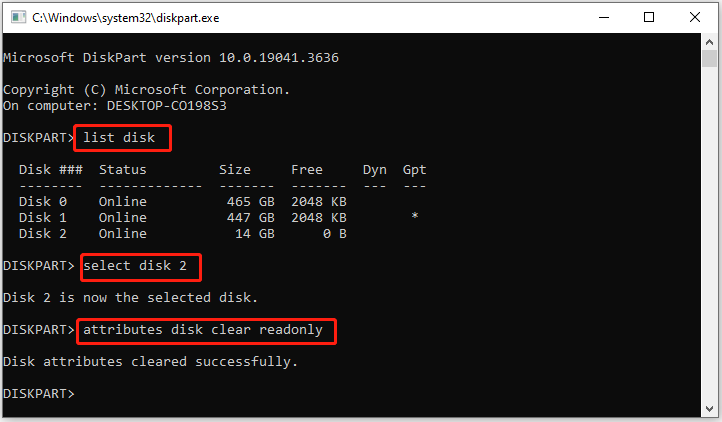The height and width of the screenshot is (422, 722).
Task: Click the last empty DISKPART> prompt
Action: [x=39, y=393]
